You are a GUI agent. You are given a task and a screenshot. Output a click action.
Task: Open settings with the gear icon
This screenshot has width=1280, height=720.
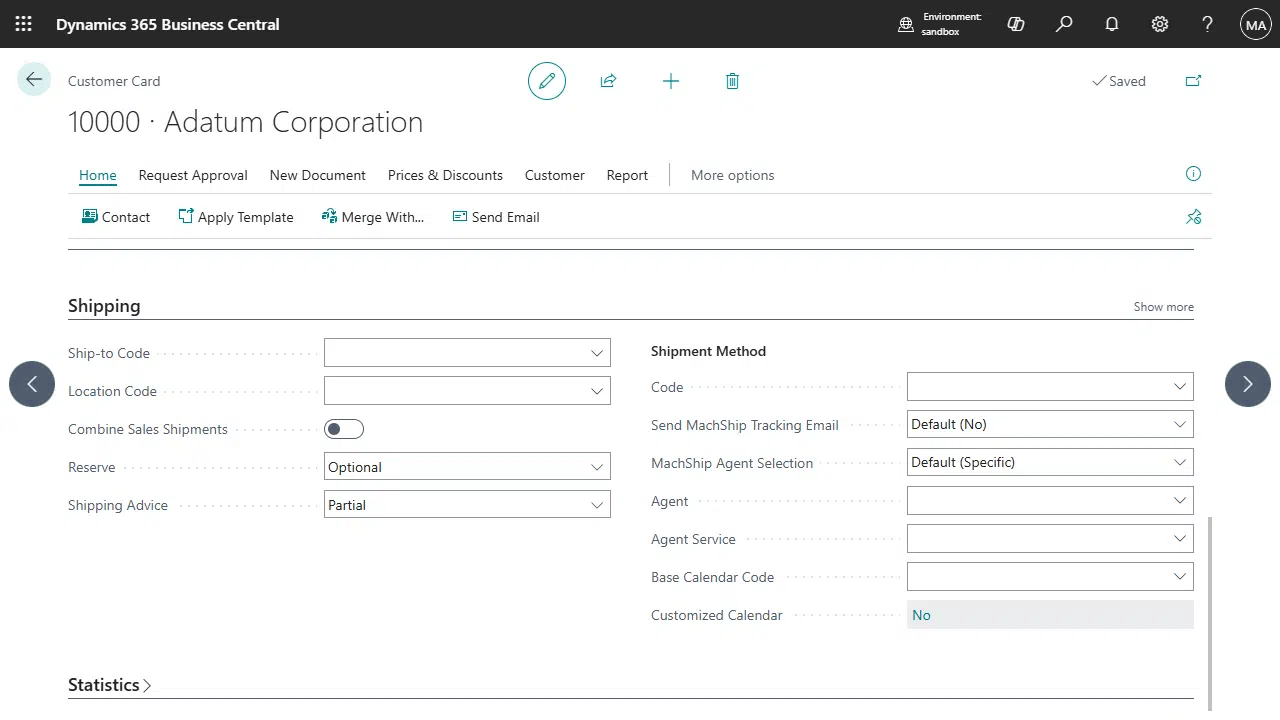(x=1159, y=23)
